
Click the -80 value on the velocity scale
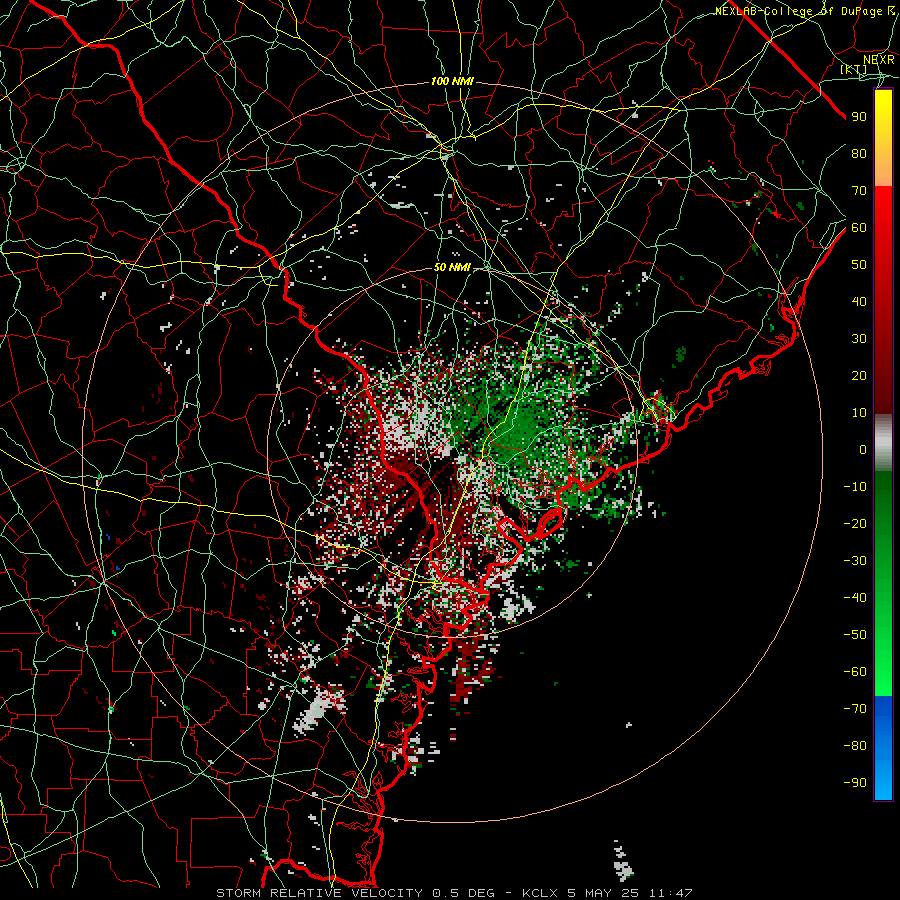855,746
